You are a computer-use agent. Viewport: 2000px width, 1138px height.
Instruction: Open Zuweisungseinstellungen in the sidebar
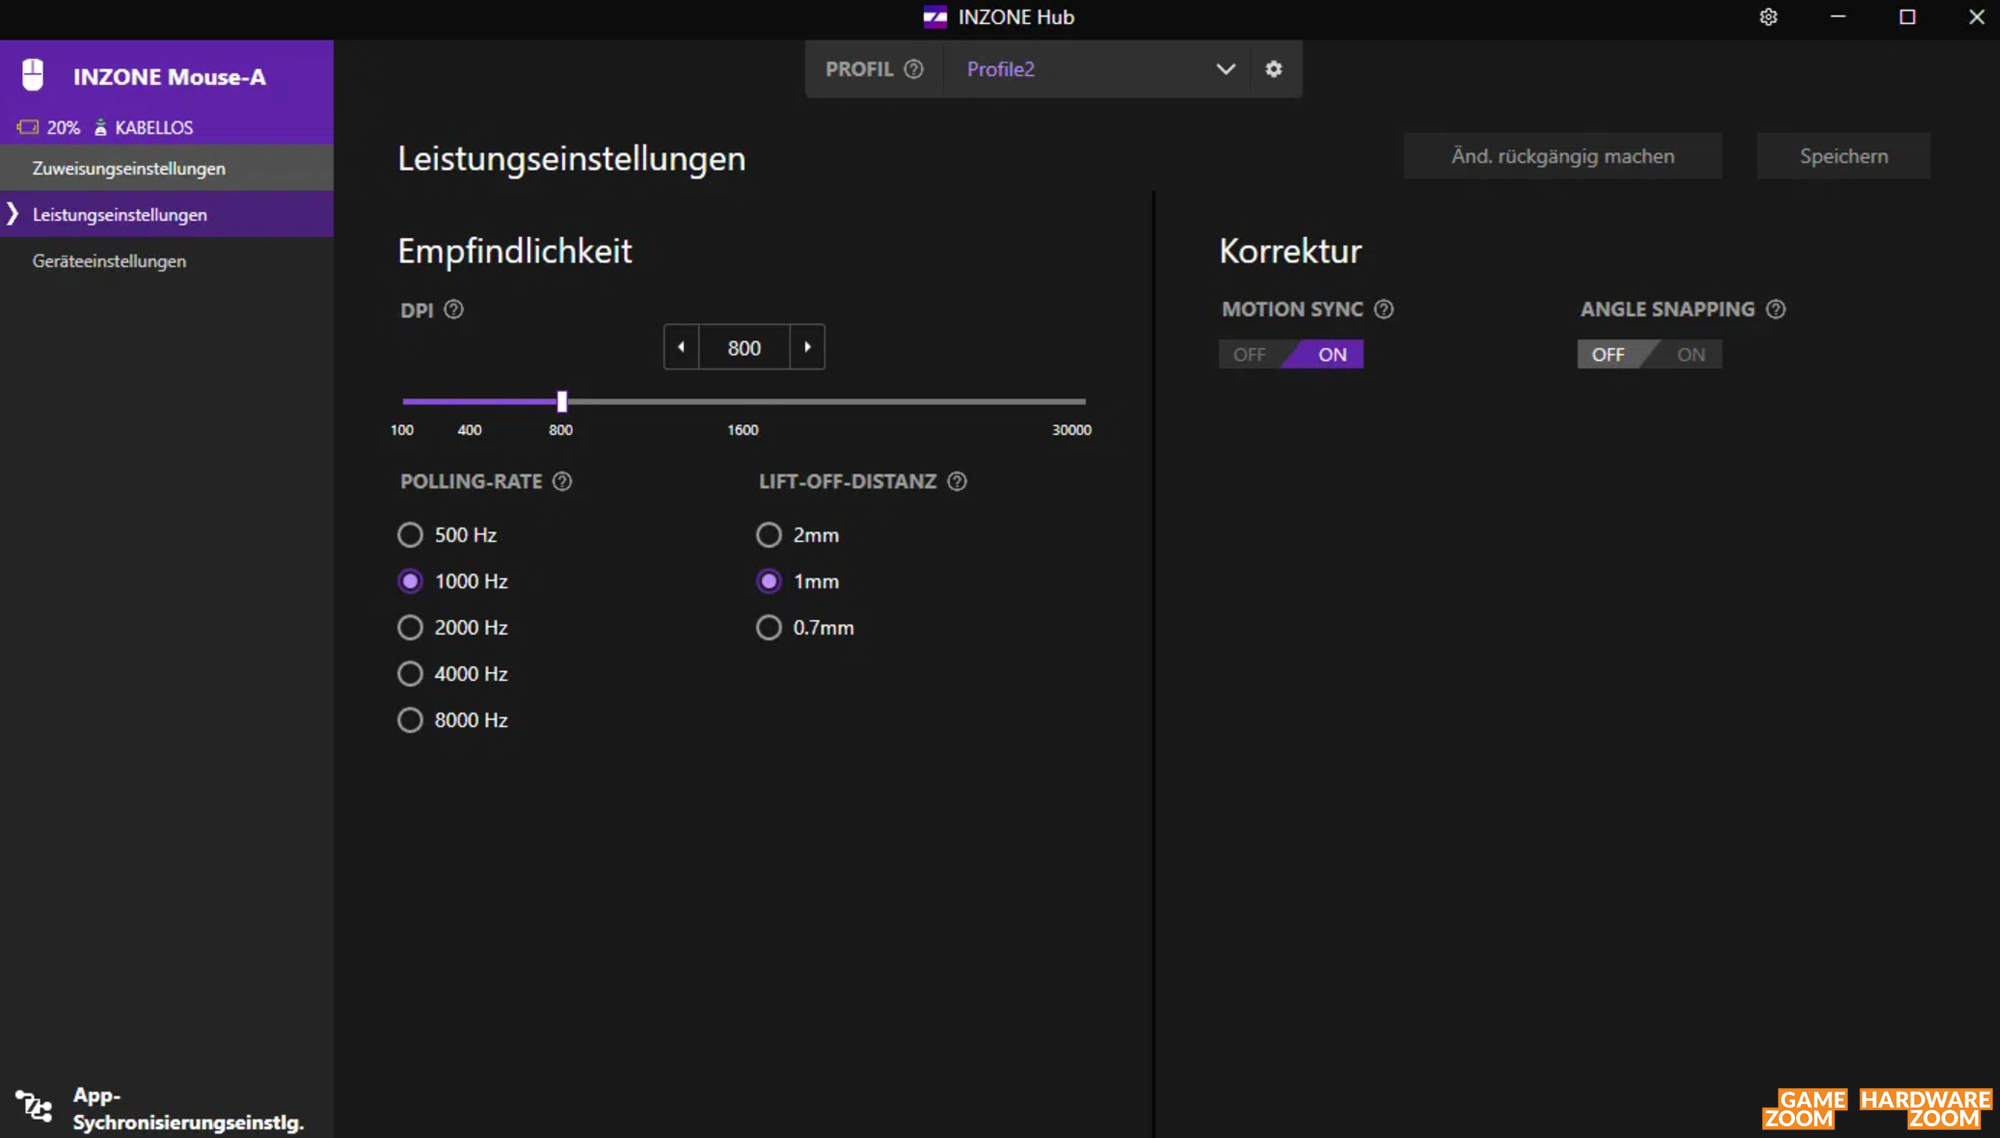point(167,168)
